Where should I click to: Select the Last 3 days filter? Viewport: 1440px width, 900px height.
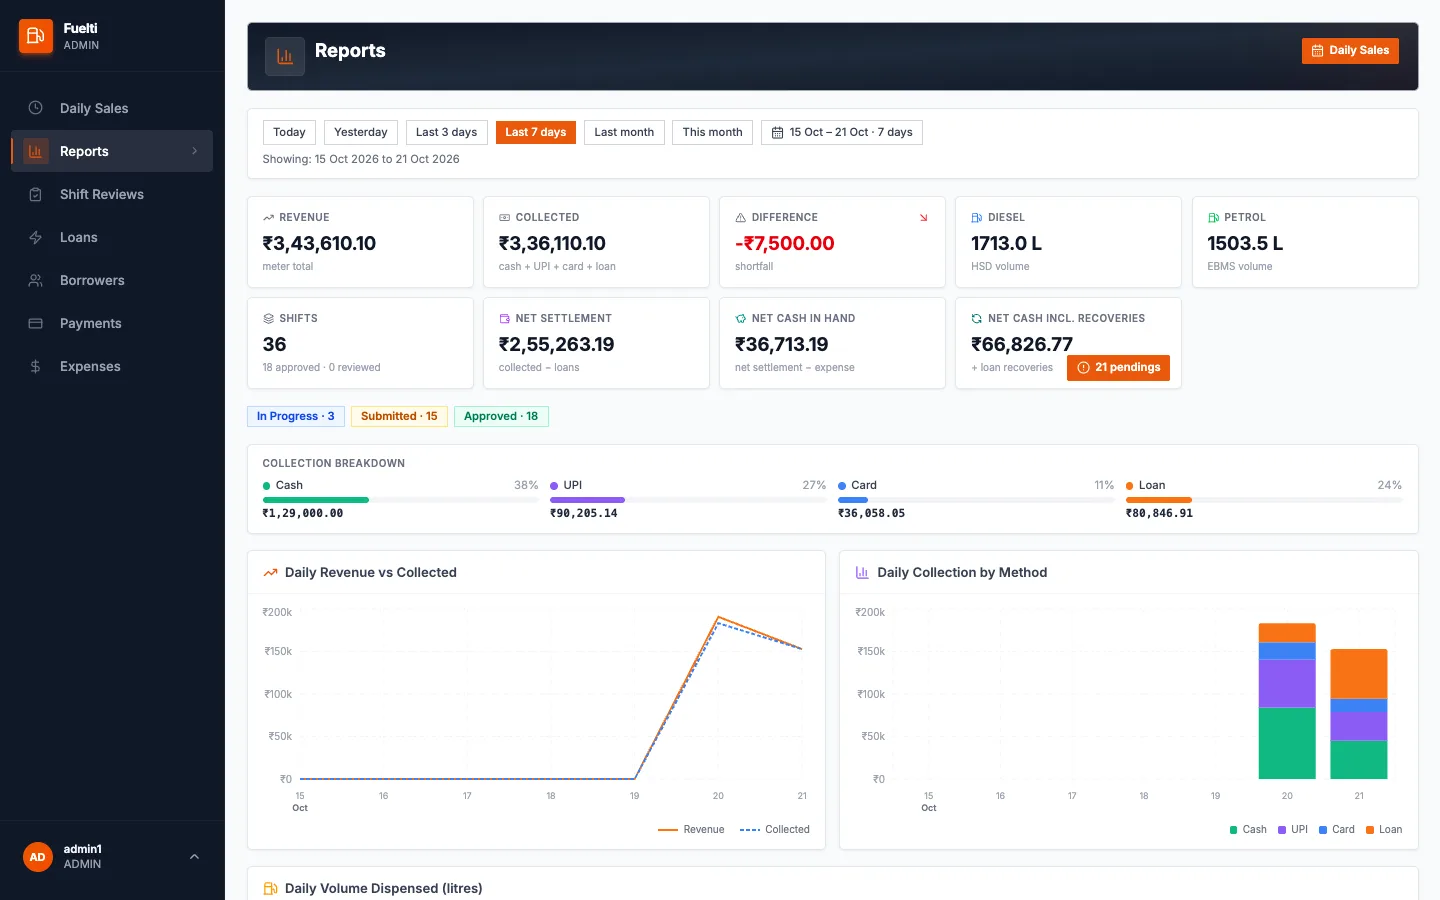pyautogui.click(x=446, y=132)
